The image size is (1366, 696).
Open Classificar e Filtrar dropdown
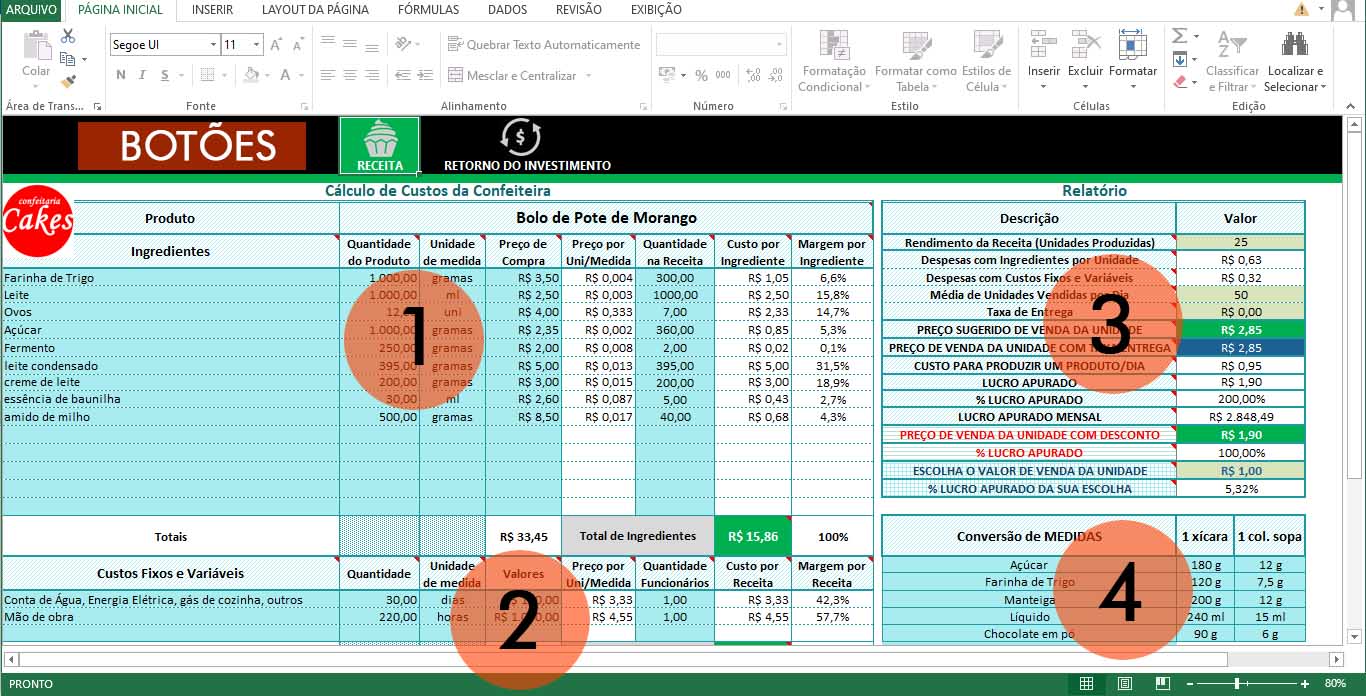coord(1232,60)
